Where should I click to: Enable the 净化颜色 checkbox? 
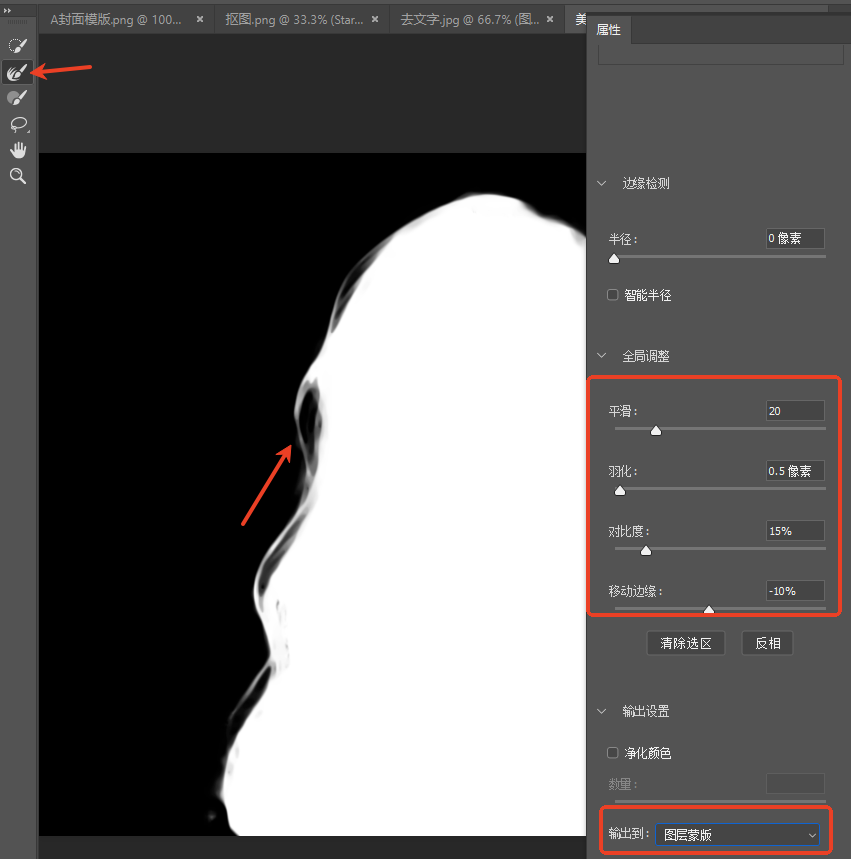click(x=613, y=753)
